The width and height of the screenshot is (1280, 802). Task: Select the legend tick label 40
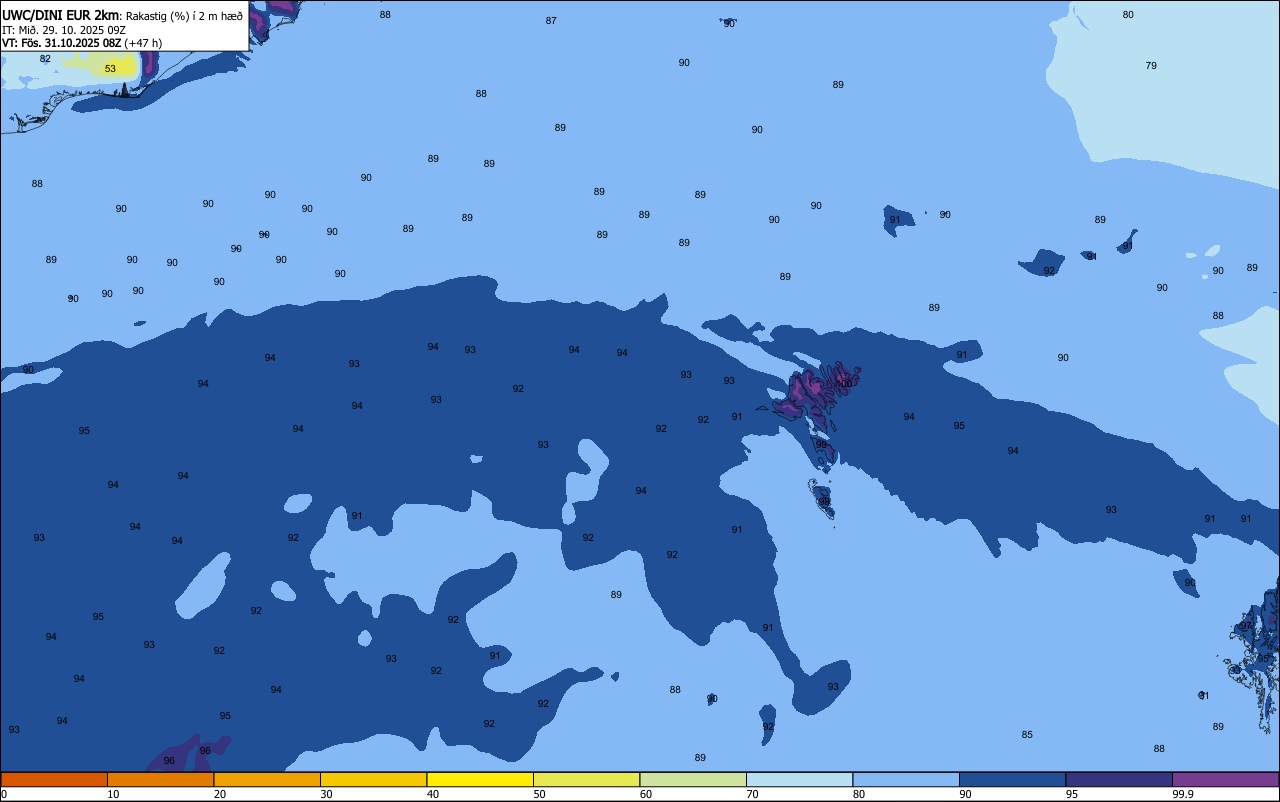(x=433, y=794)
